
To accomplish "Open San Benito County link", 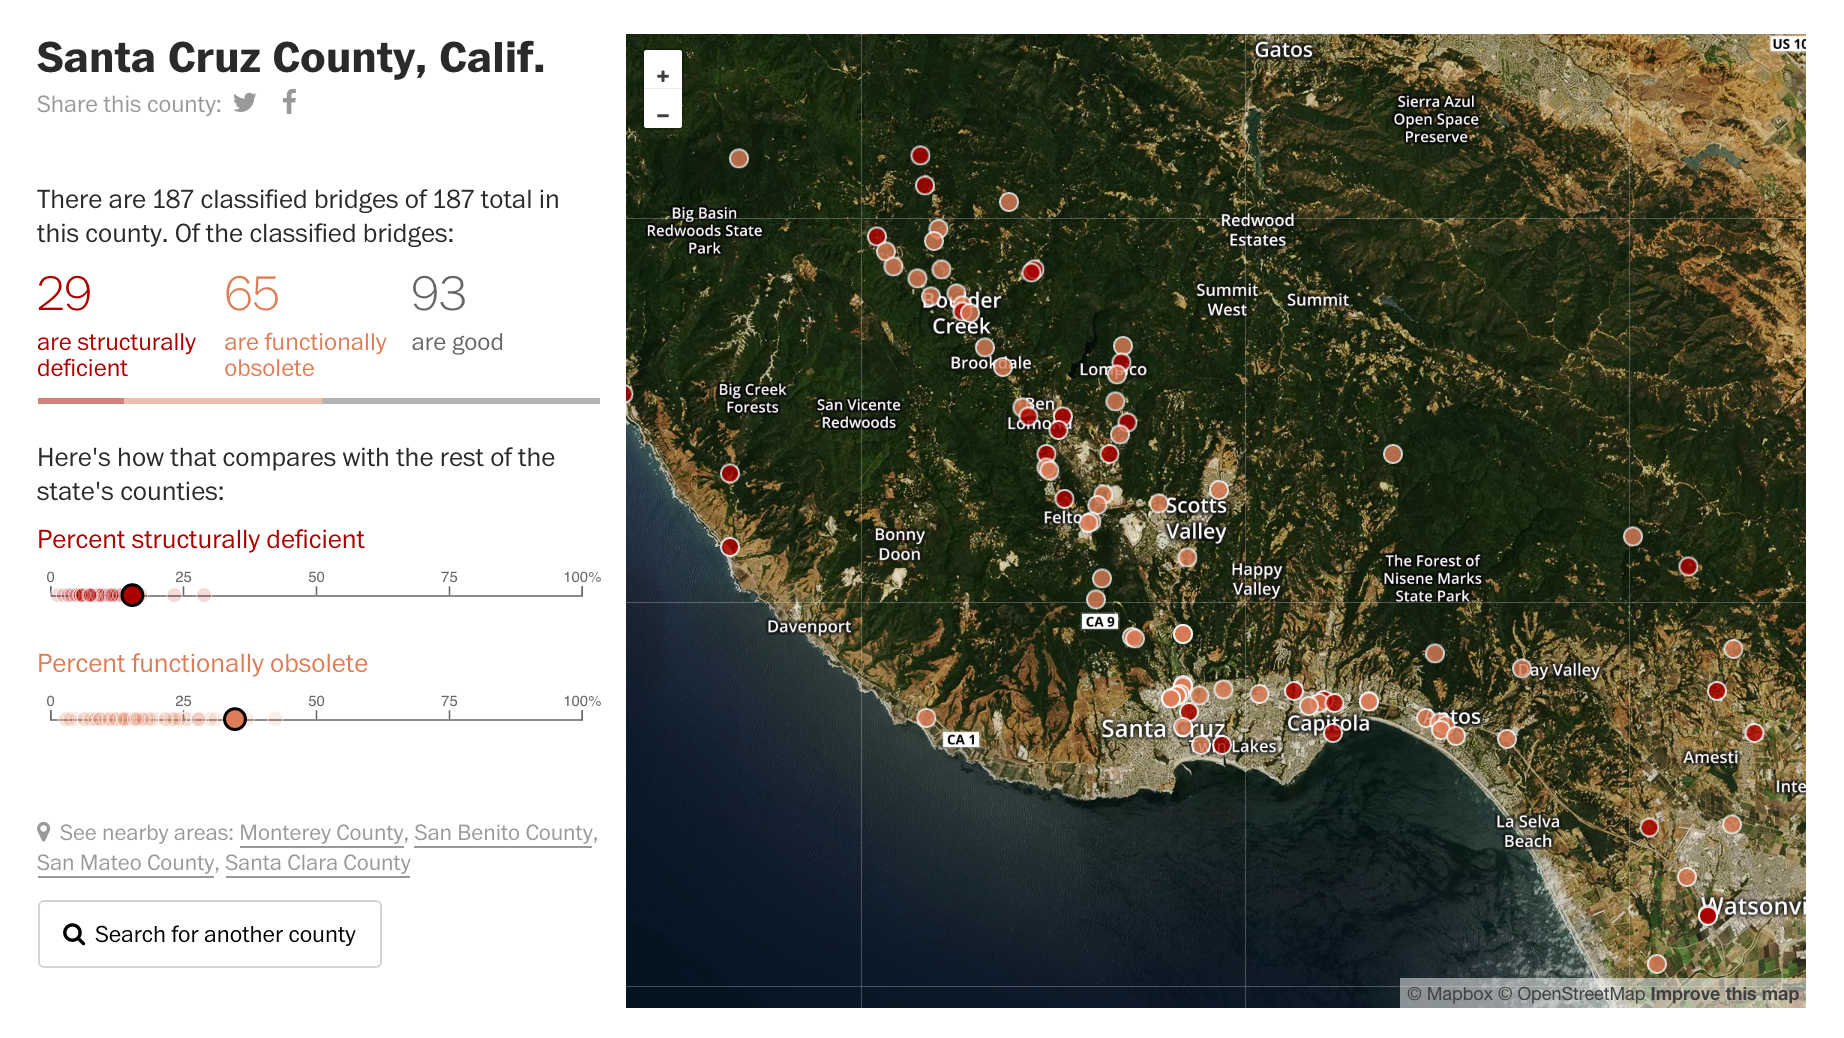I will (x=503, y=833).
